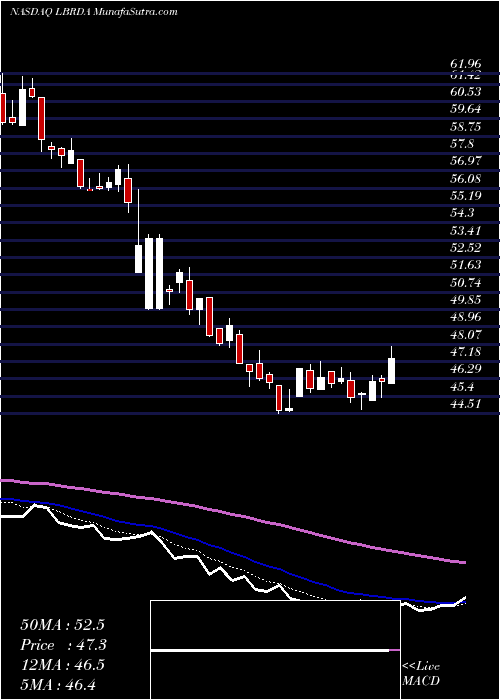Click the MACD inset box
500x700 pixels.
point(275,650)
